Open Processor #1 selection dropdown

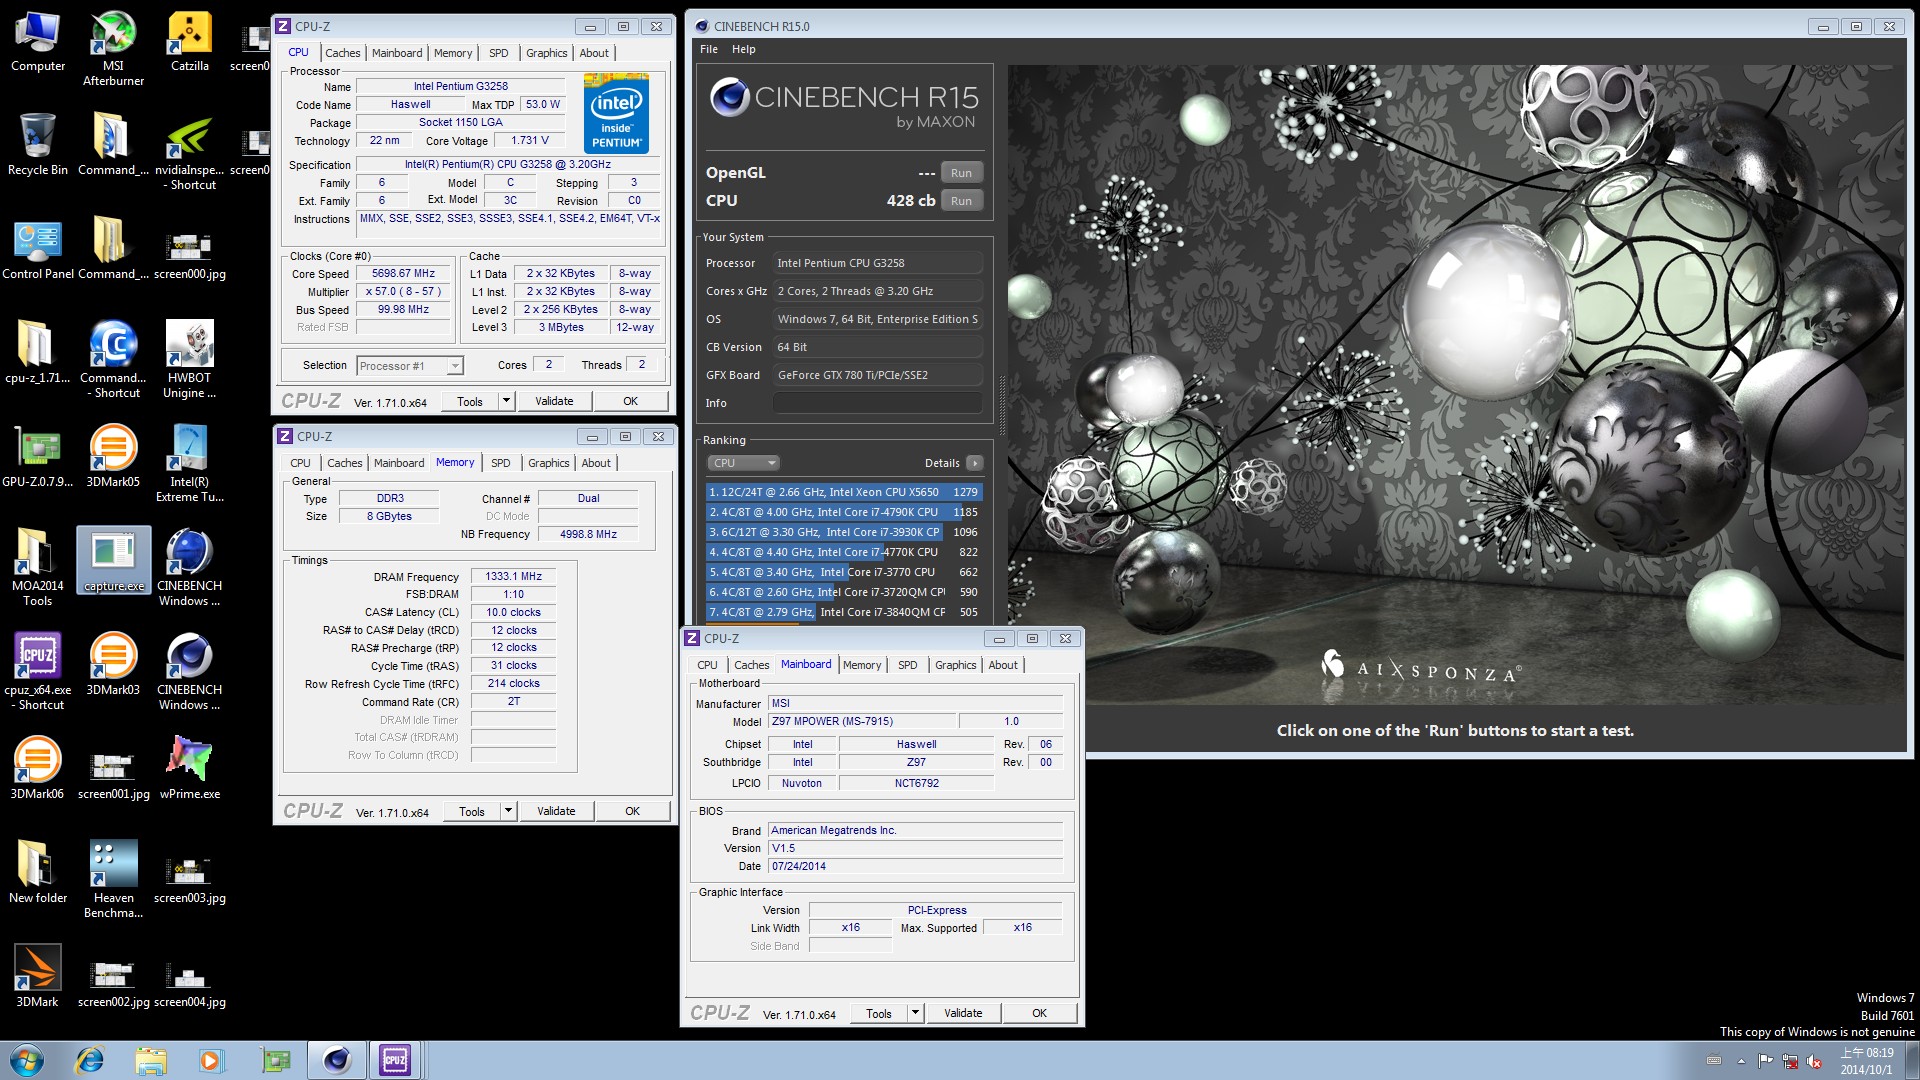pyautogui.click(x=410, y=366)
